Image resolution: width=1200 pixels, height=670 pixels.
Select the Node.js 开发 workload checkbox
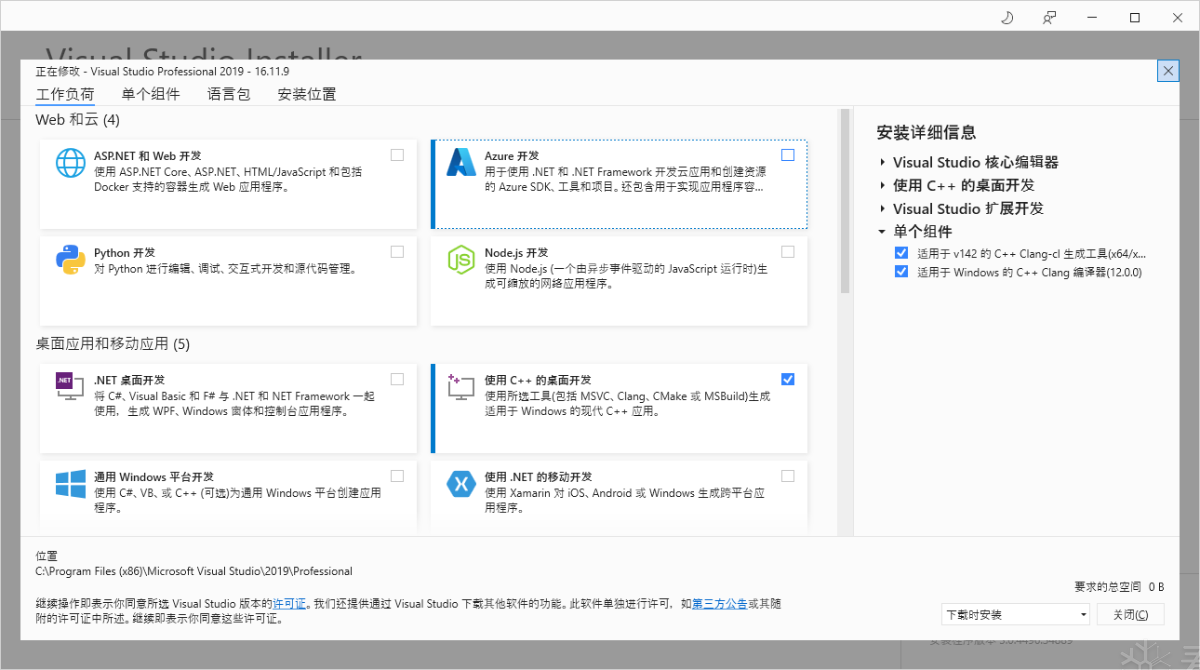click(x=788, y=252)
